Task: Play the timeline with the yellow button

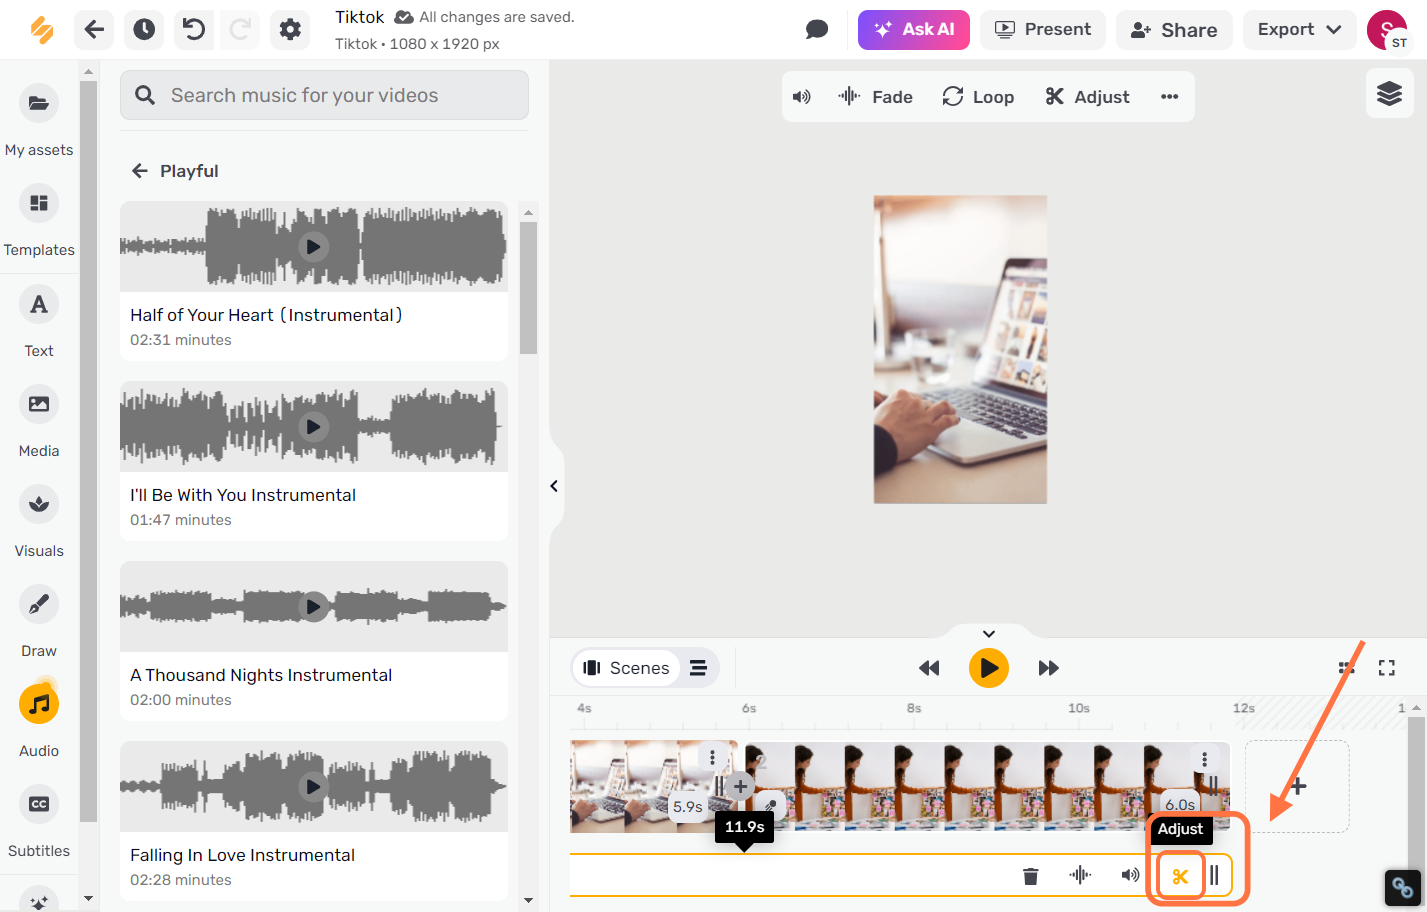Action: [x=988, y=668]
